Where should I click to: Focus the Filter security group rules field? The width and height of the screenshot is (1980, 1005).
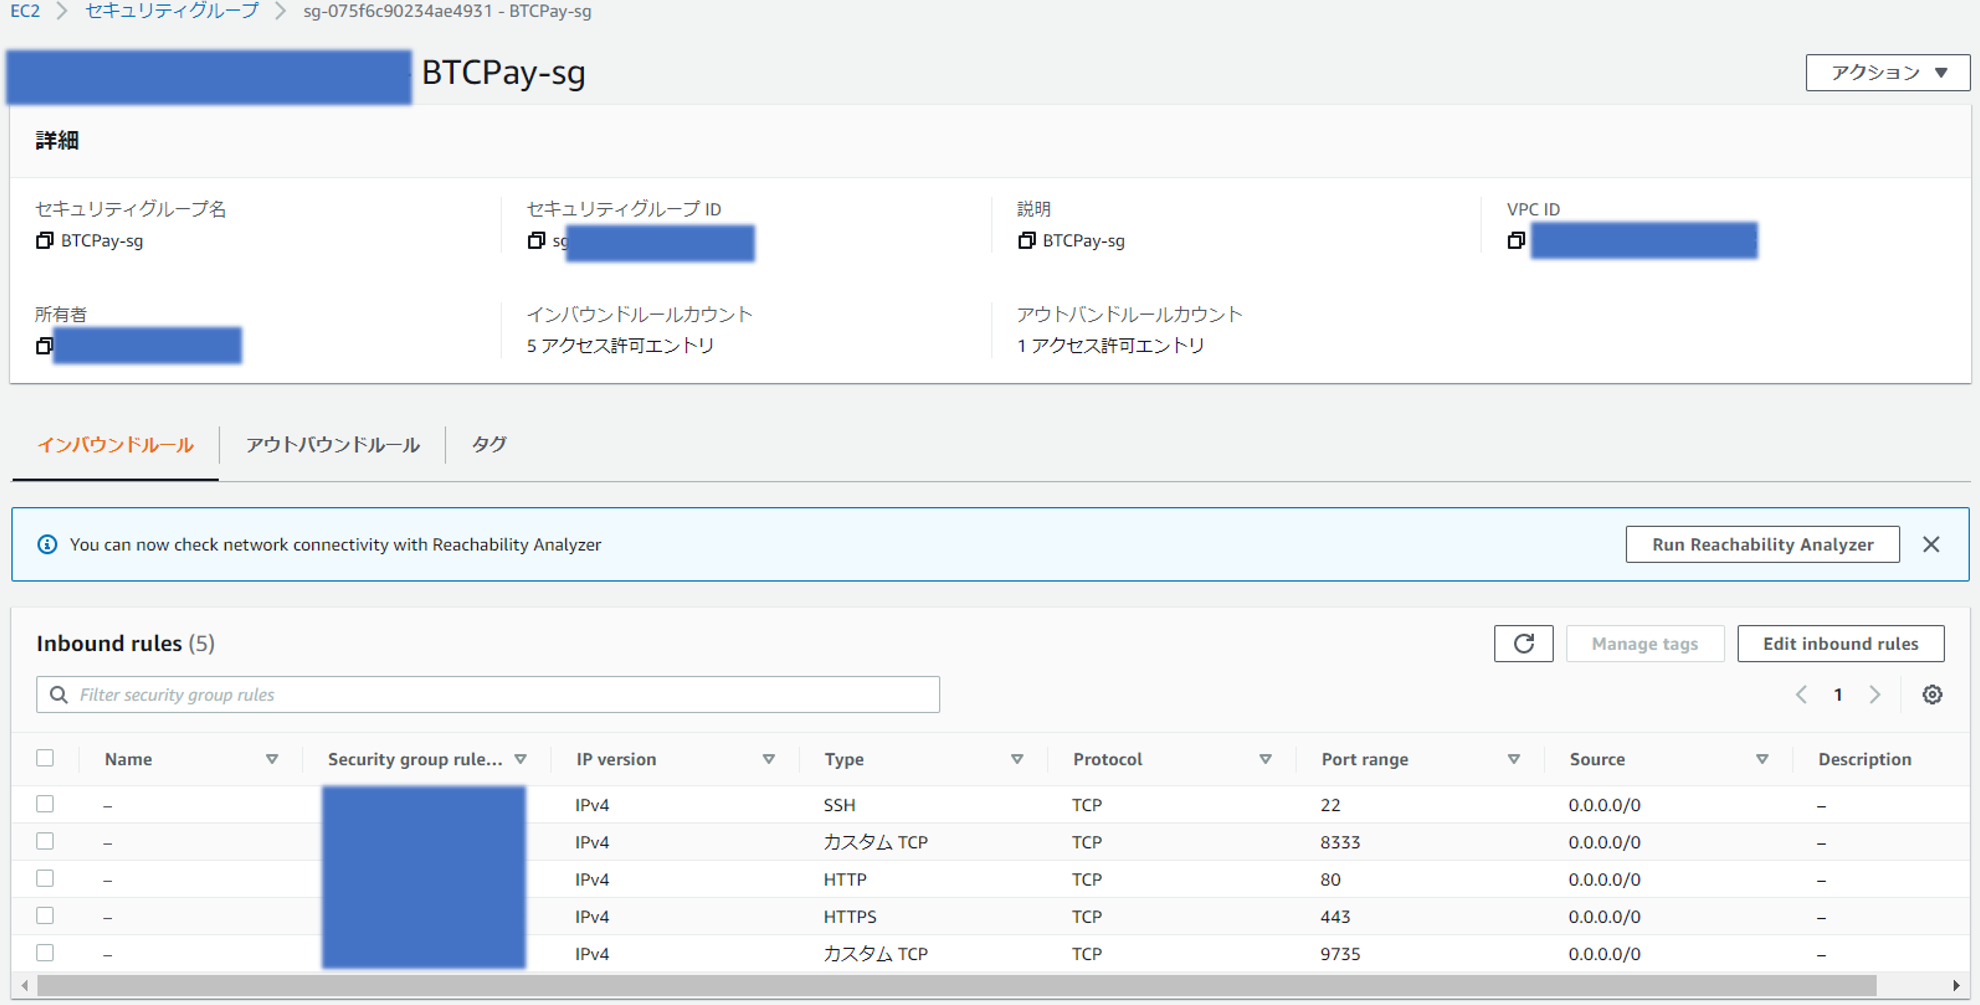click(x=488, y=695)
